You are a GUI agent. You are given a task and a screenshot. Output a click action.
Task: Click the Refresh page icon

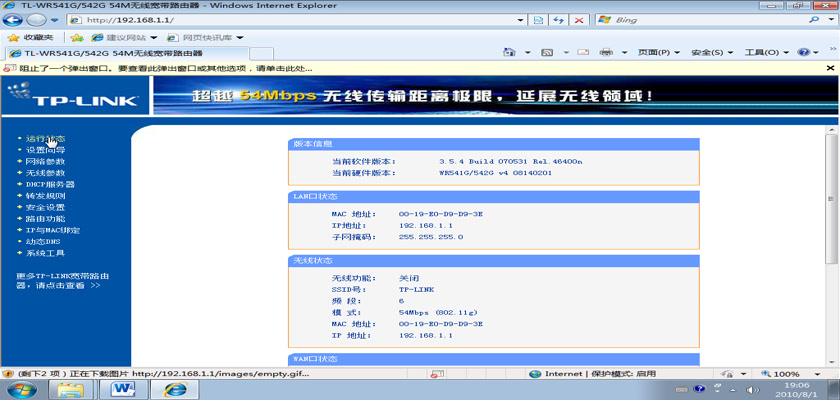pos(559,19)
